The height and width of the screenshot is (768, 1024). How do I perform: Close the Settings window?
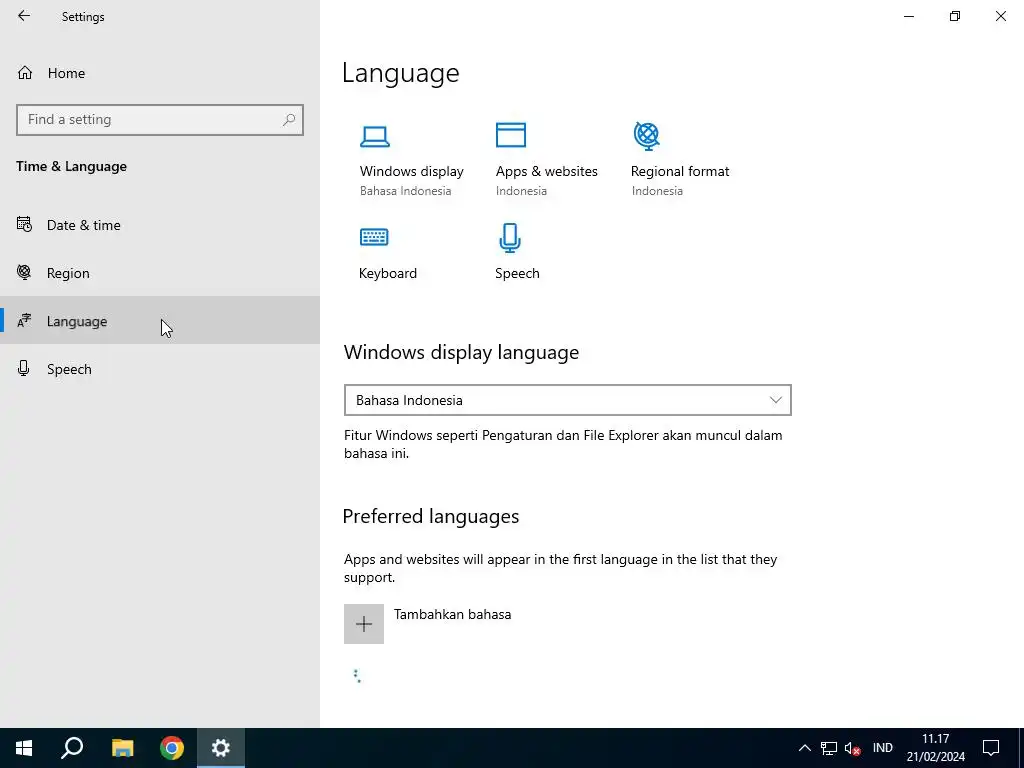[x=1000, y=16]
